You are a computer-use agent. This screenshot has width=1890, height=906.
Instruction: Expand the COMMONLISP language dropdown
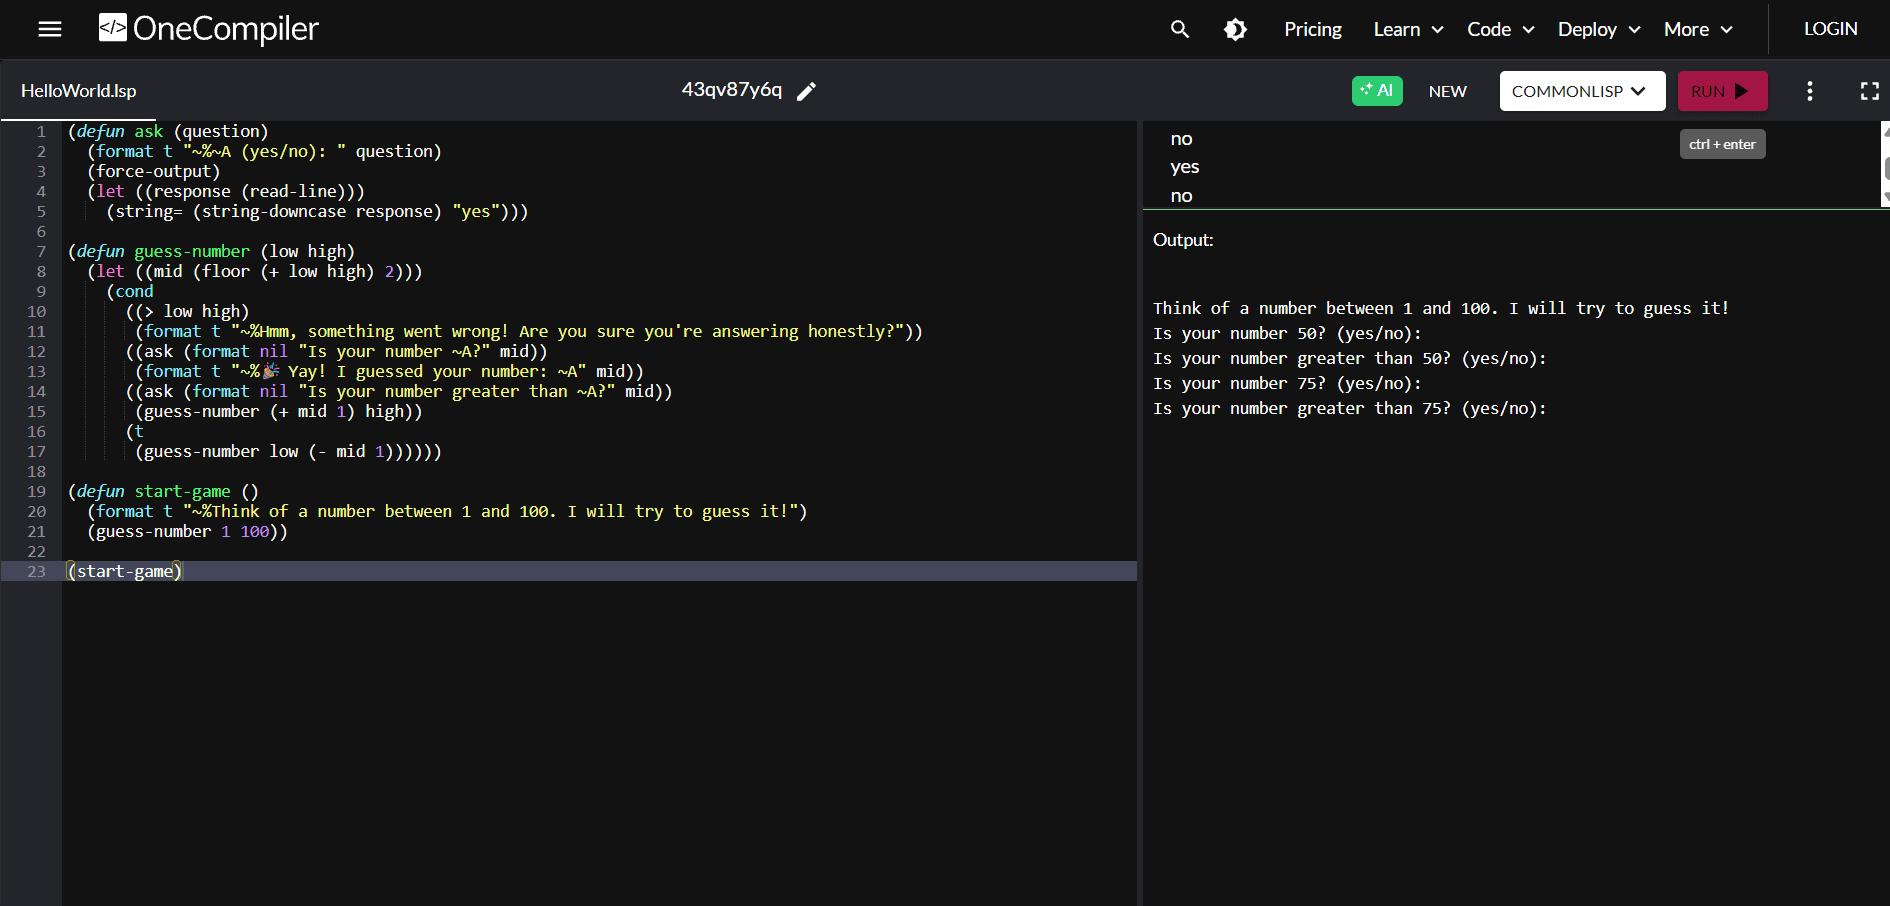tap(1581, 91)
